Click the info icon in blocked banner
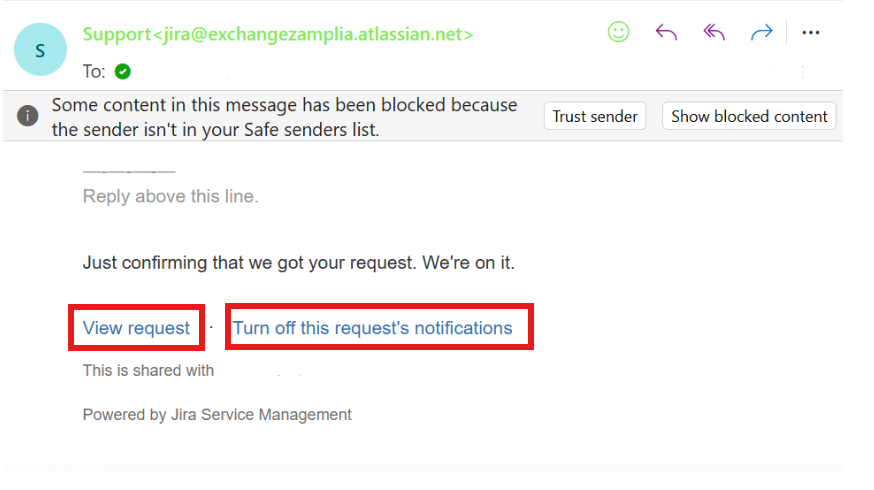 pos(28,116)
